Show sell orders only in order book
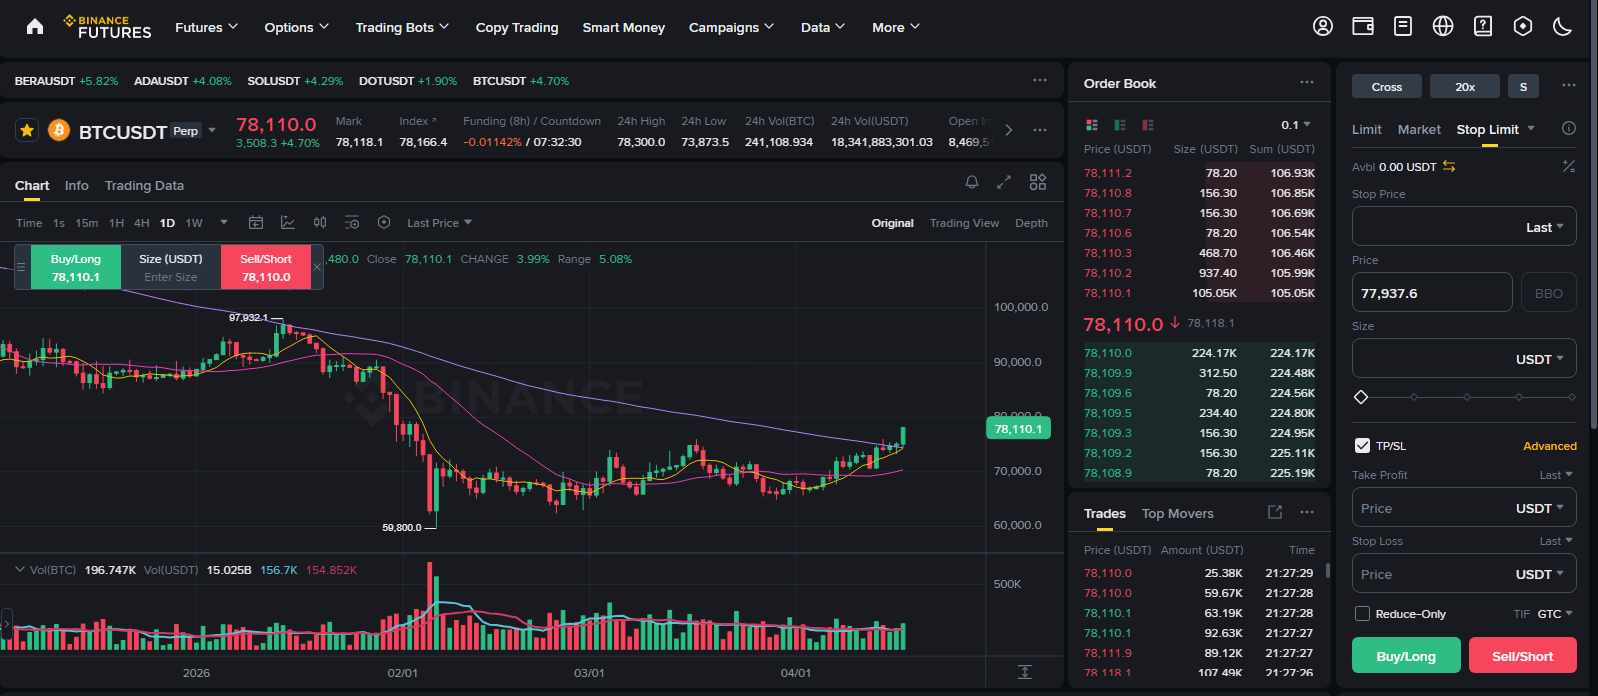Viewport: 1598px width, 696px height. coord(1148,125)
